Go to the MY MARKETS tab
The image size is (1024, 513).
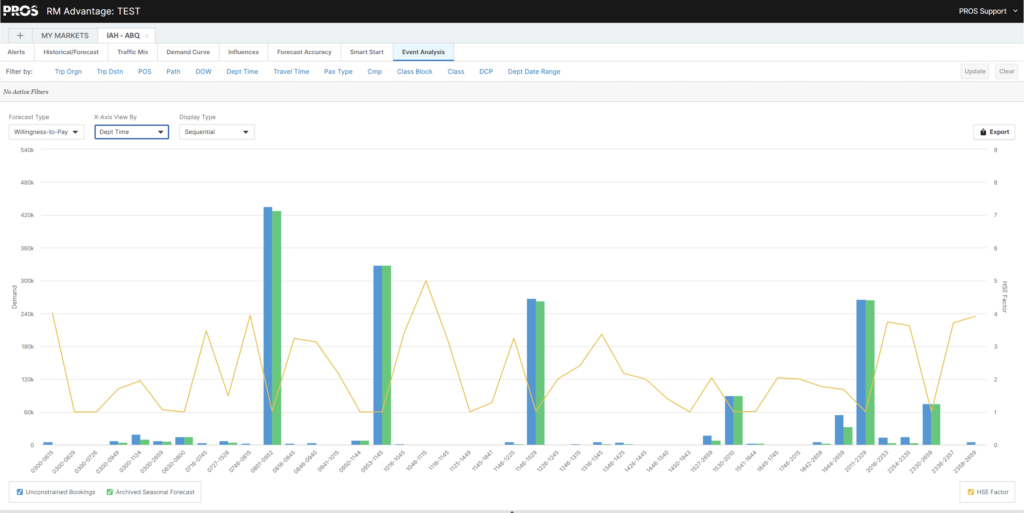pyautogui.click(x=64, y=35)
